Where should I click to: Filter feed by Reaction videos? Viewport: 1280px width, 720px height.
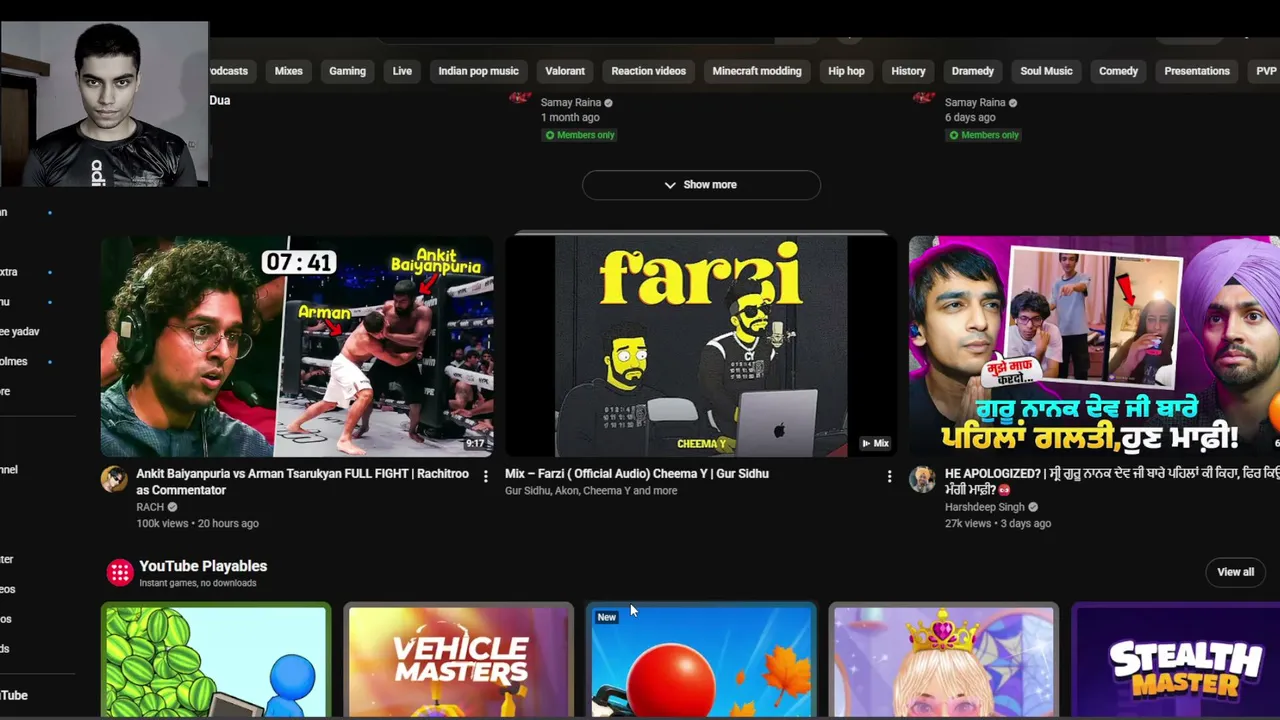(648, 71)
